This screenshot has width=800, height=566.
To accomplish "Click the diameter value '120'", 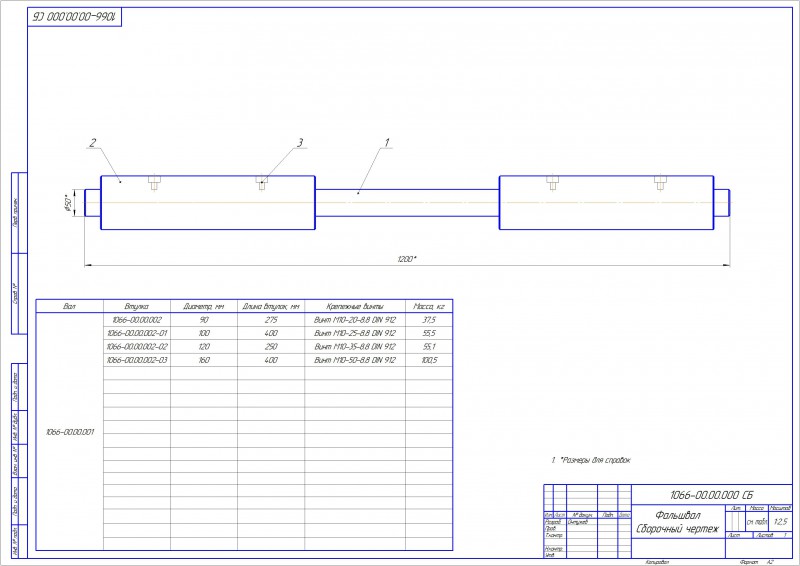I will [x=204, y=346].
